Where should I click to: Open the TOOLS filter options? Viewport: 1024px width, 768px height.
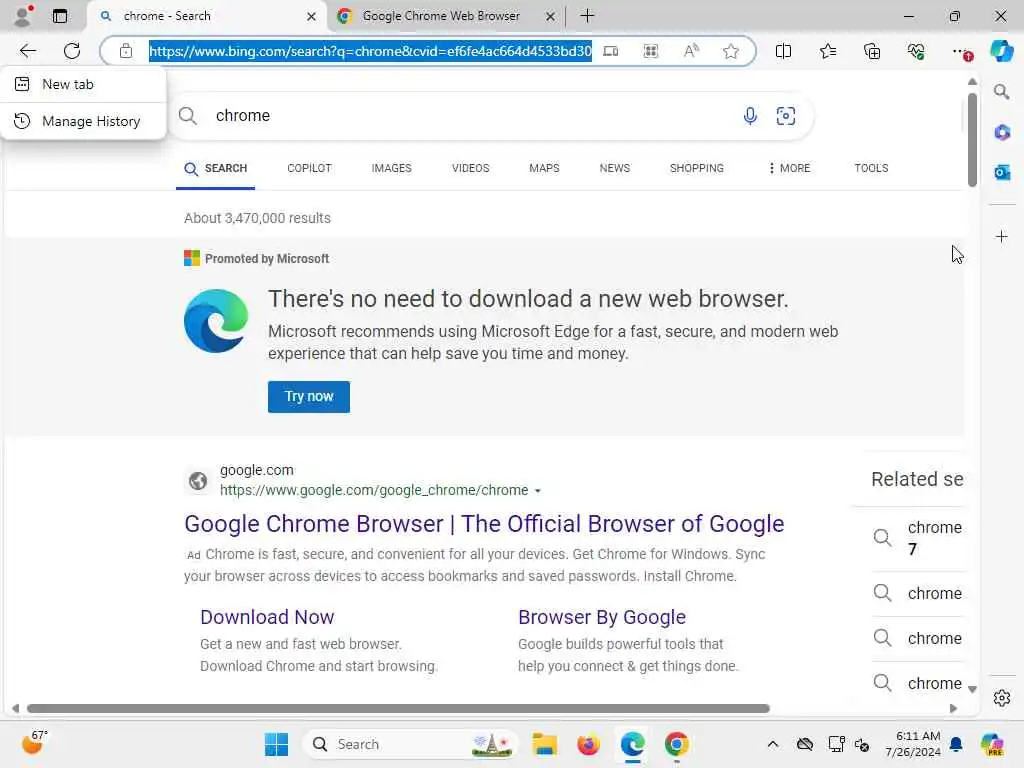(871, 168)
